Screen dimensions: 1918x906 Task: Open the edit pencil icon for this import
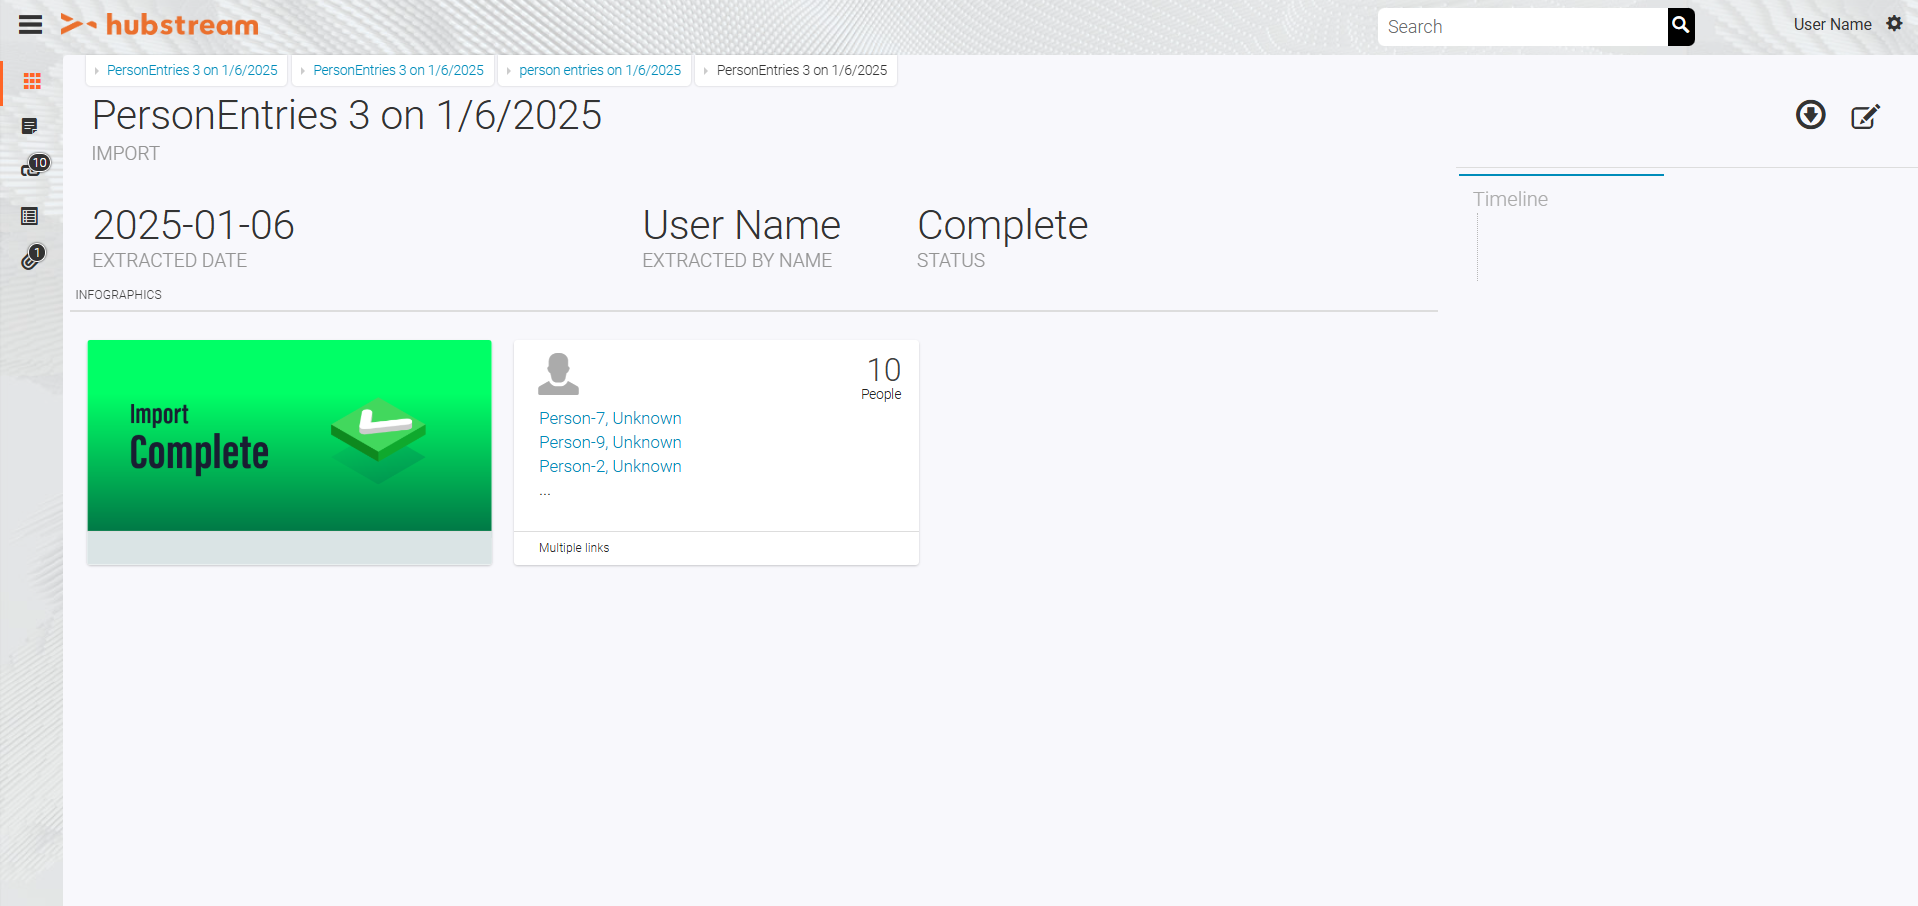coord(1866,117)
